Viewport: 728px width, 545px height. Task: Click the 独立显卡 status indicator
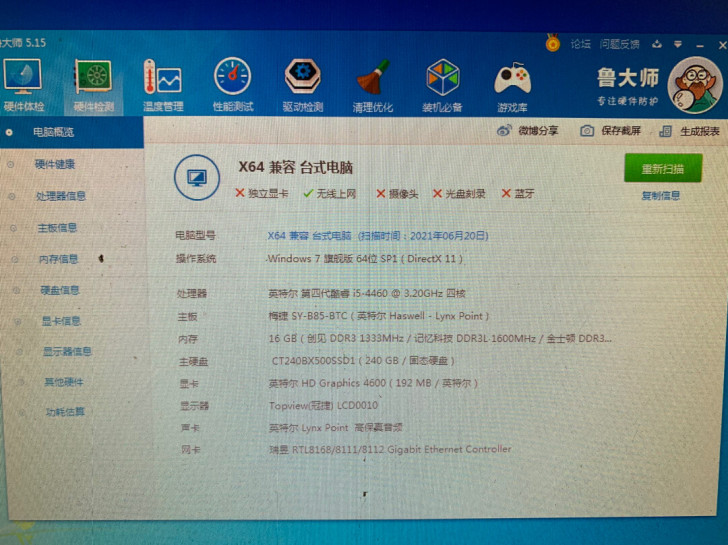261,193
